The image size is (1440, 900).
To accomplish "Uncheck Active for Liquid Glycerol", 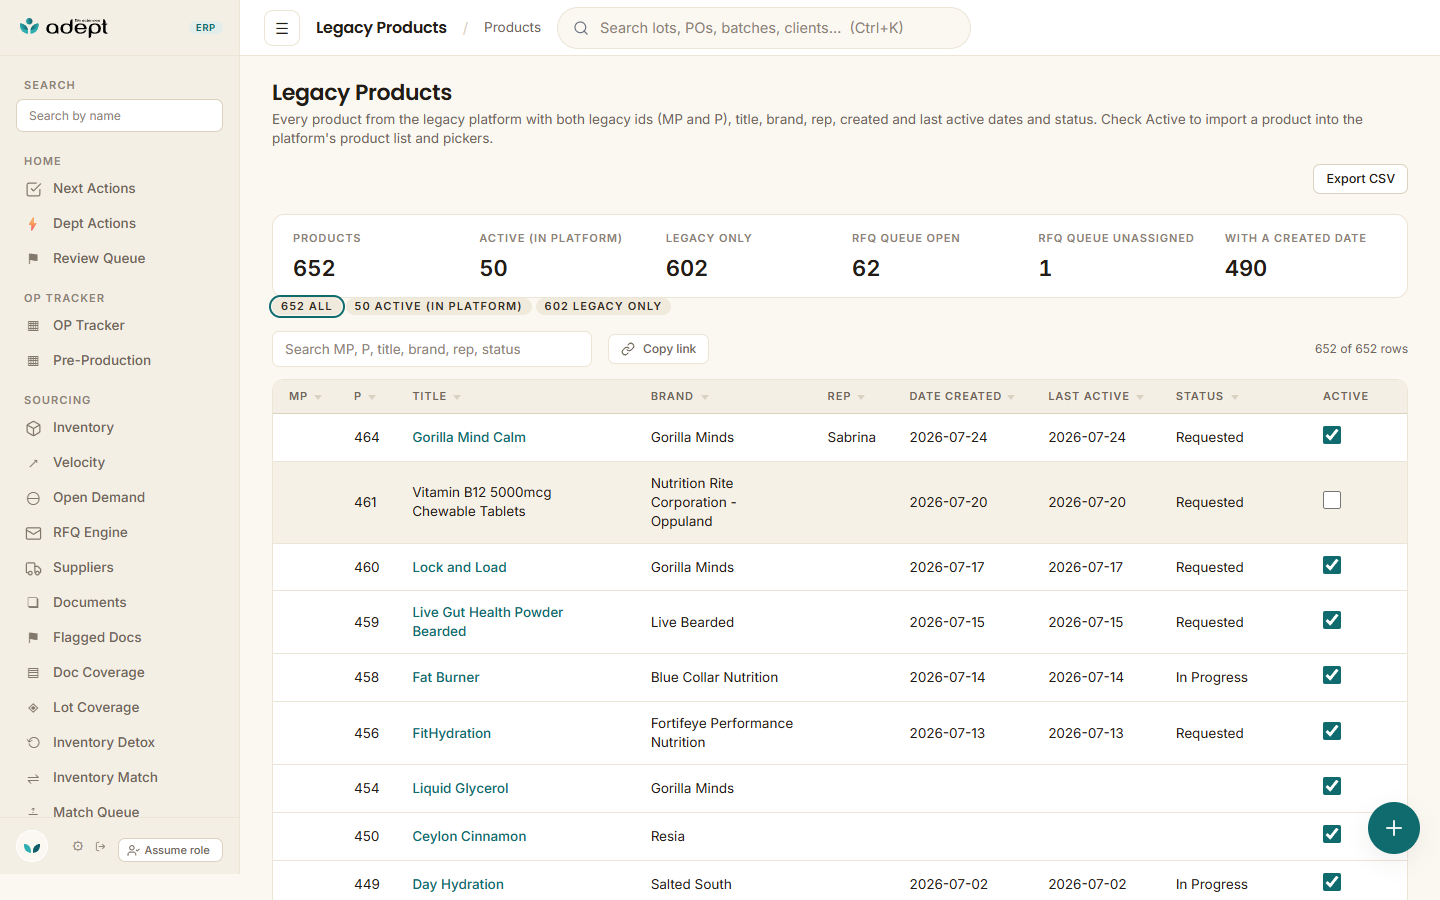I will [1332, 786].
